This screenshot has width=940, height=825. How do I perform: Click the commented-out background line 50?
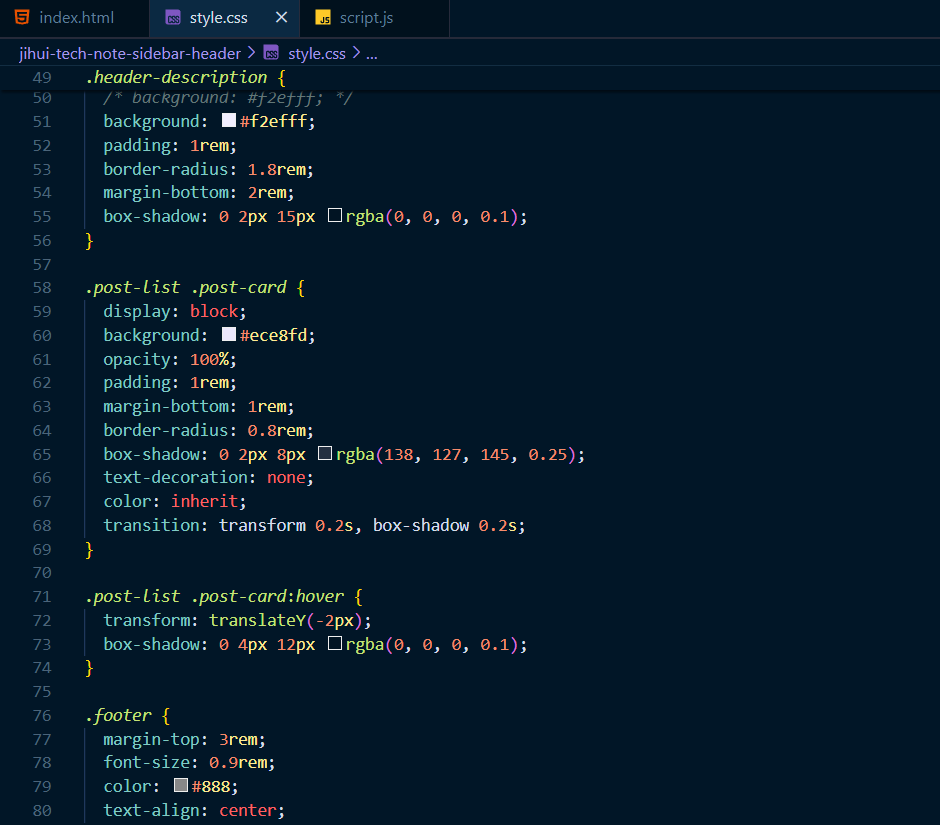coord(228,98)
